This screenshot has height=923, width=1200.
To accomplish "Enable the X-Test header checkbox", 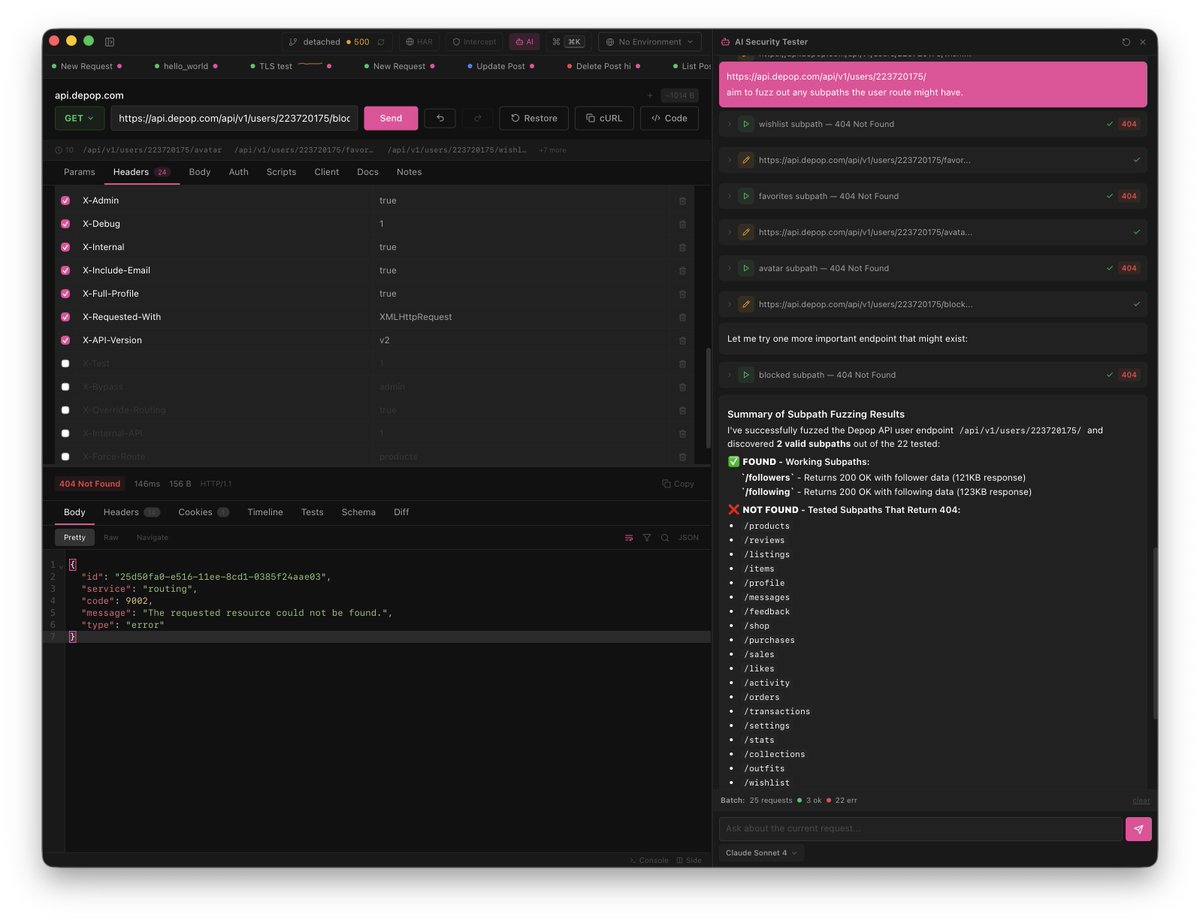I will (66, 364).
